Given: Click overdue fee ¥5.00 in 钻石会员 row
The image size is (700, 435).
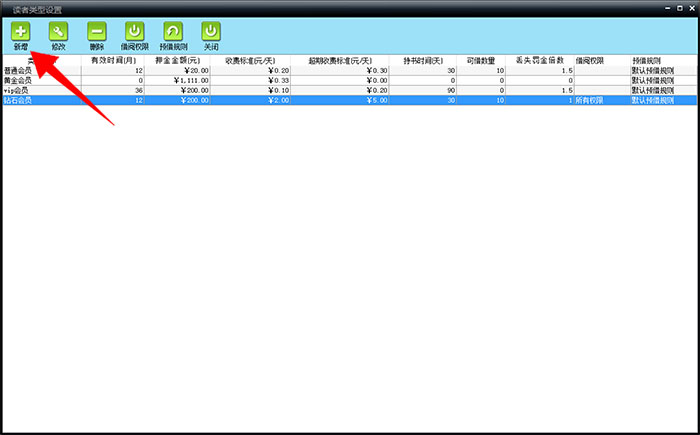Looking at the screenshot, I should (x=340, y=100).
